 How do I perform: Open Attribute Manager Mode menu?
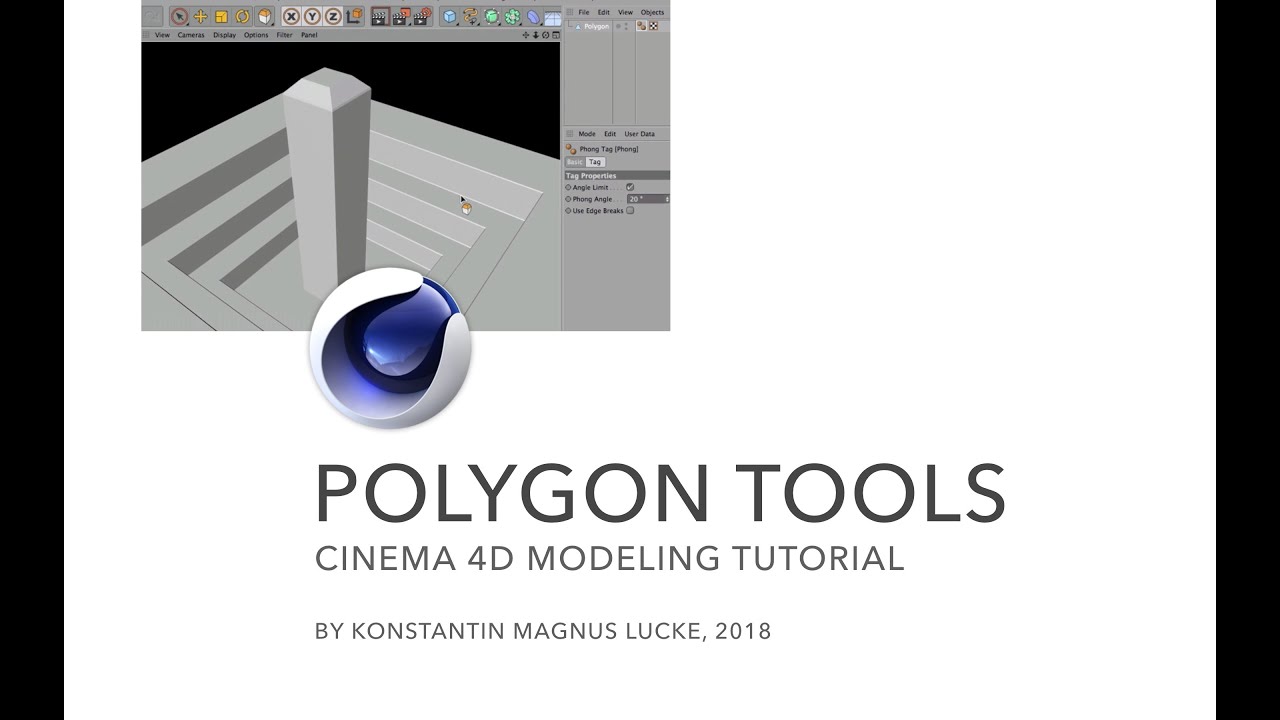pos(587,134)
